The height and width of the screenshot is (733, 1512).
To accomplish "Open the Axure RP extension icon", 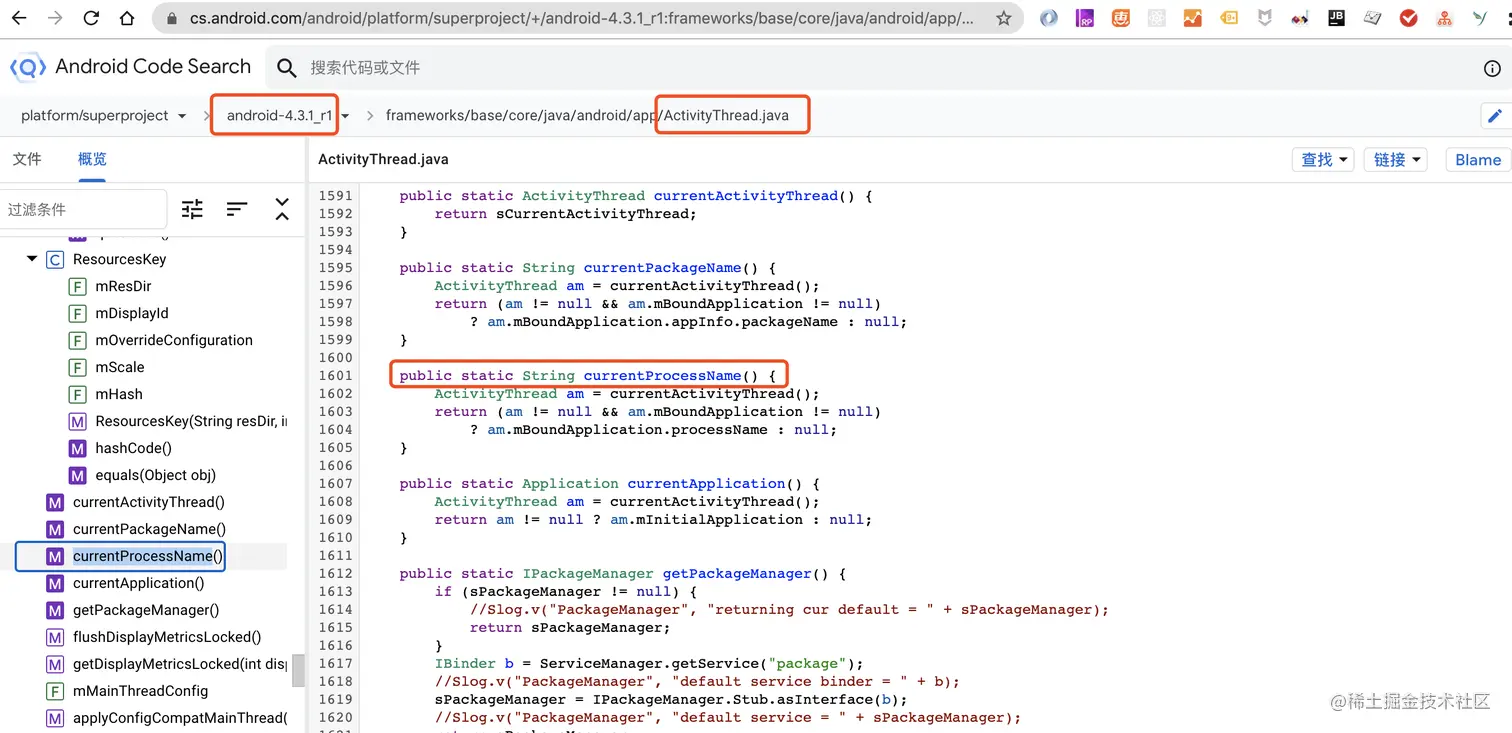I will (1085, 18).
